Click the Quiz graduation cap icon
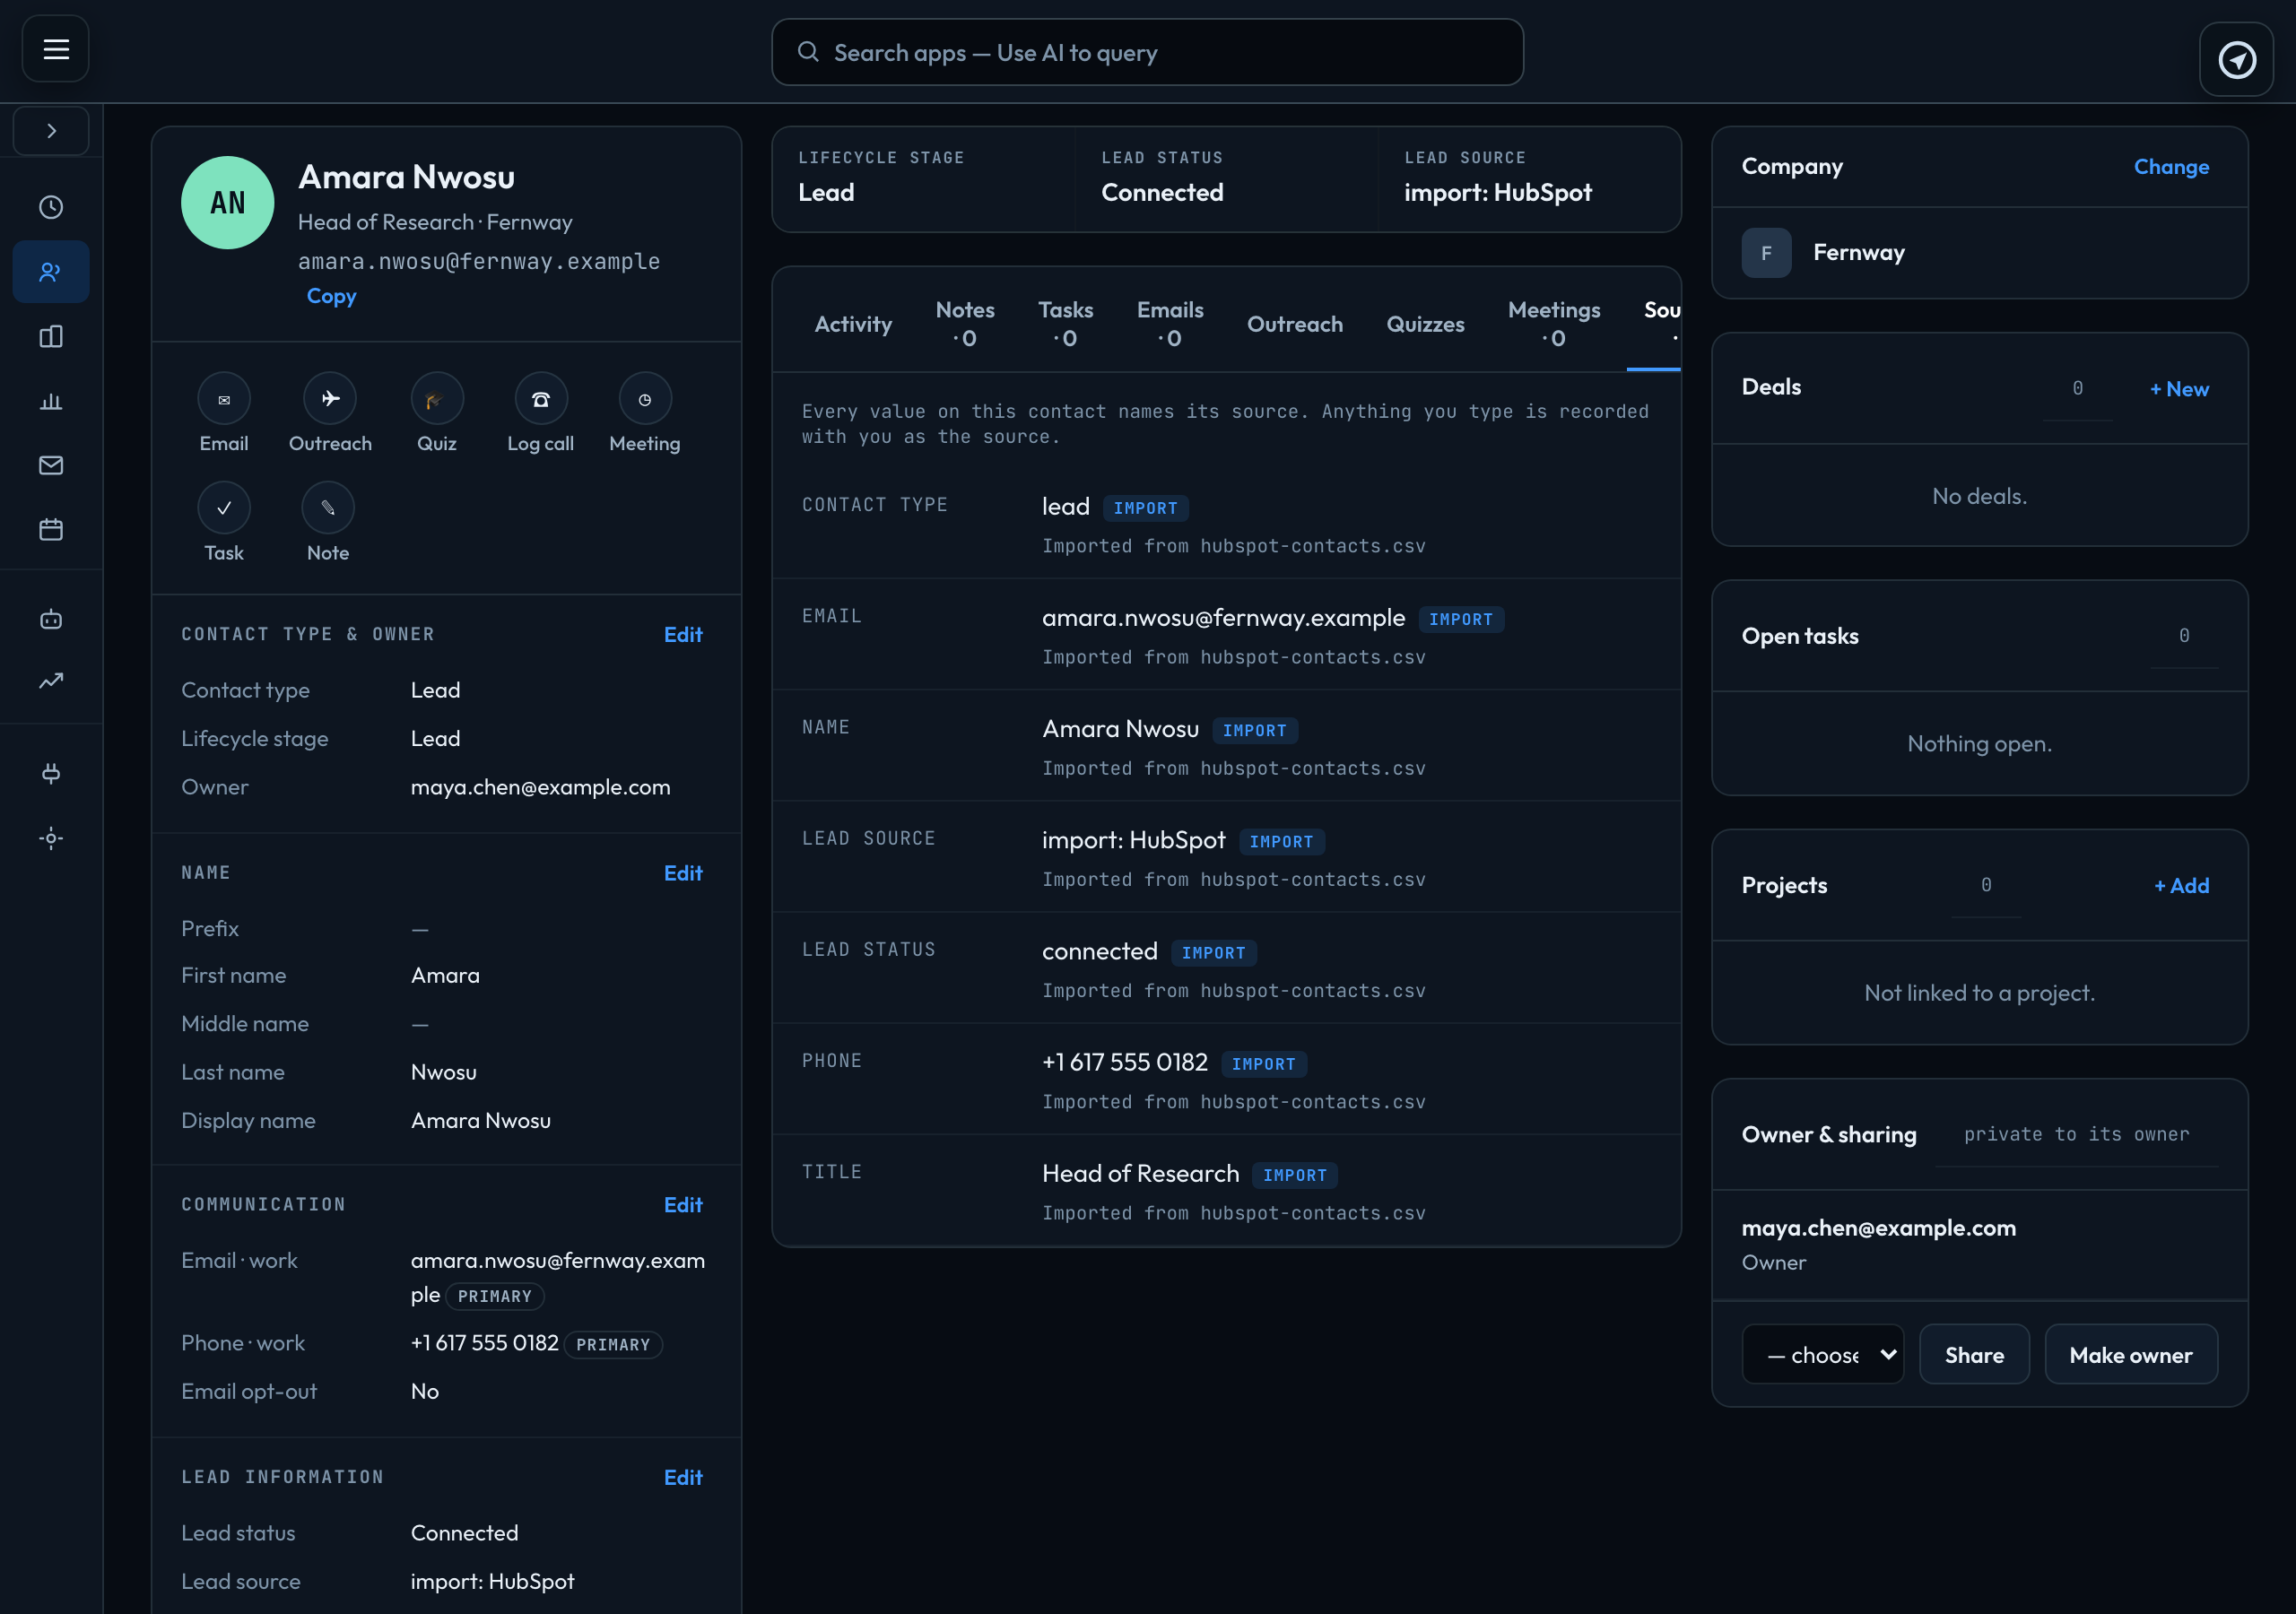The image size is (2296, 1614). (x=437, y=399)
